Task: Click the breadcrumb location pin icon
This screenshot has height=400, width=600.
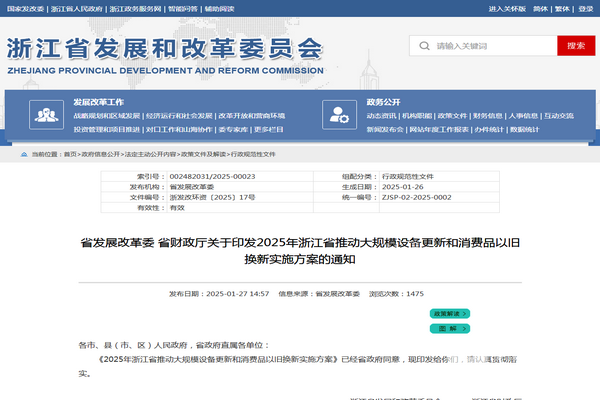Action: point(25,155)
